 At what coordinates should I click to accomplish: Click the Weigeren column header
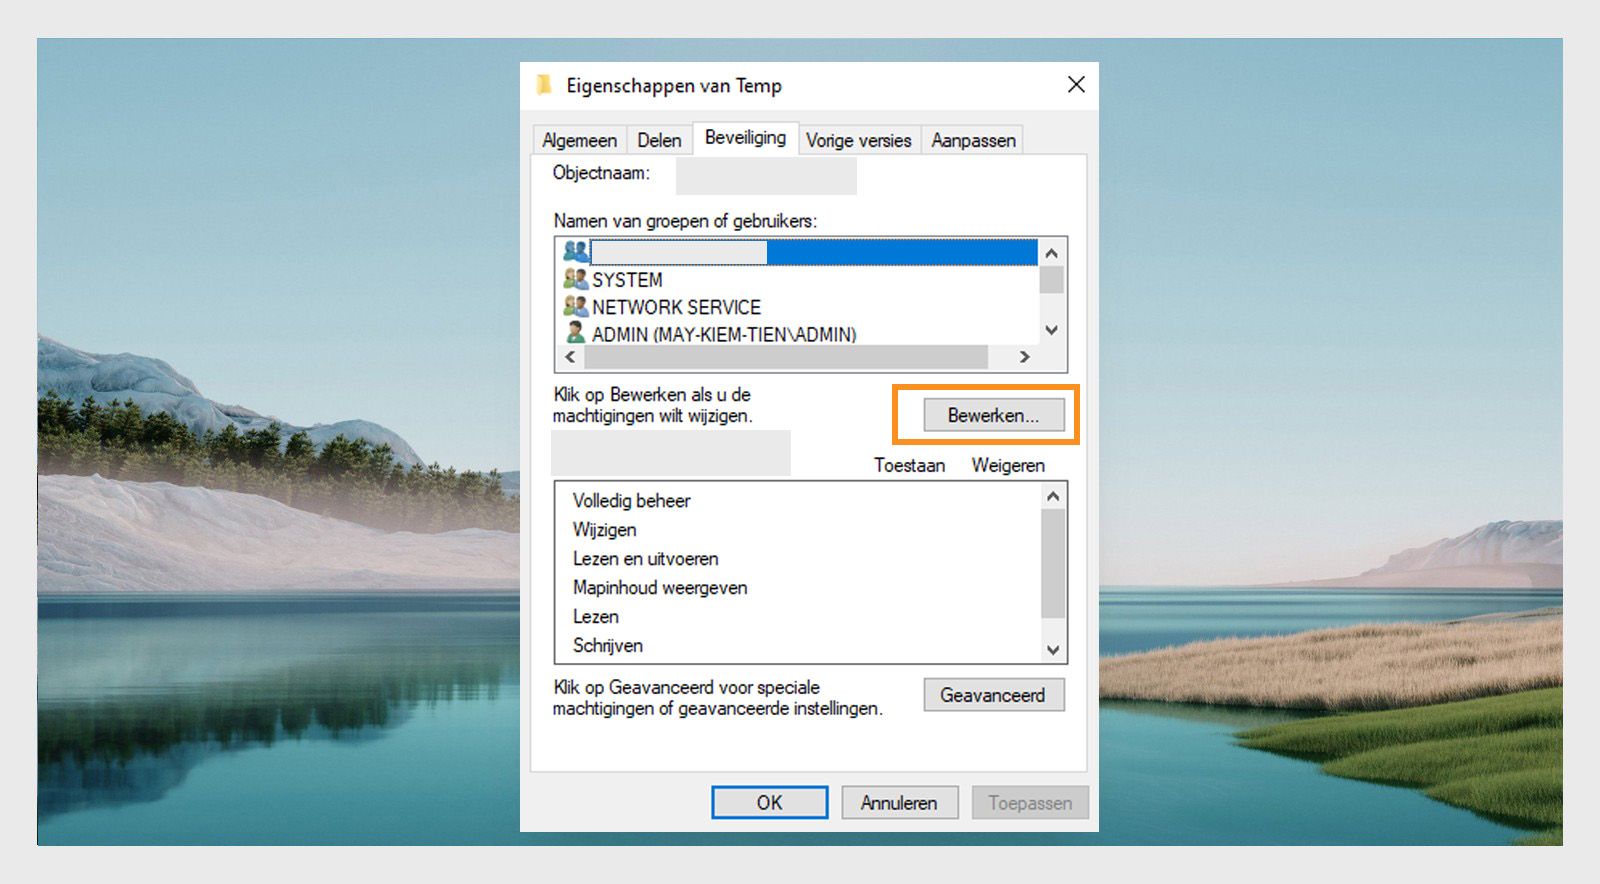click(x=1008, y=465)
